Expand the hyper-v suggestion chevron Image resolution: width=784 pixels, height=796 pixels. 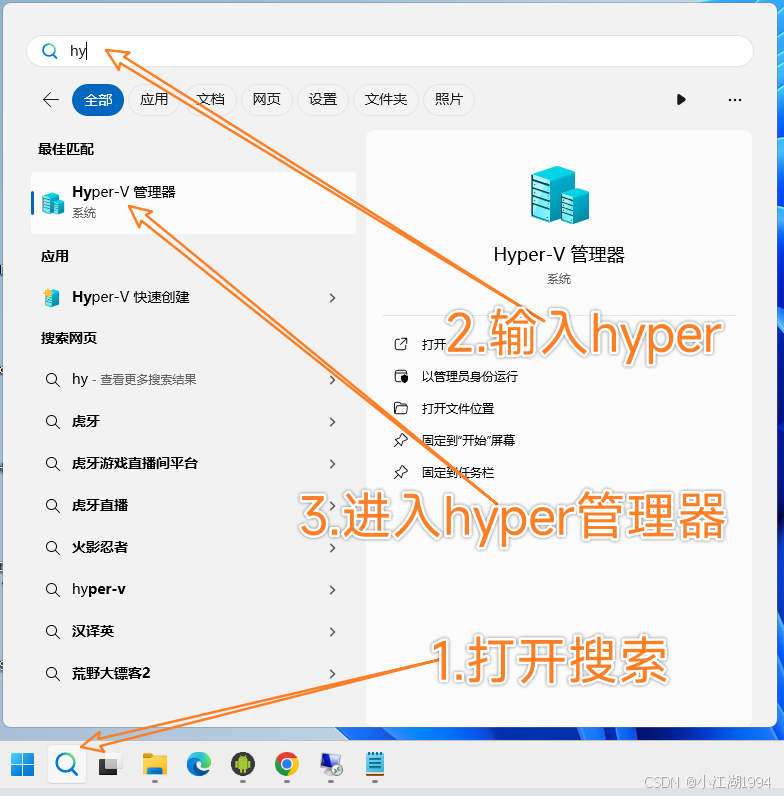click(x=333, y=590)
